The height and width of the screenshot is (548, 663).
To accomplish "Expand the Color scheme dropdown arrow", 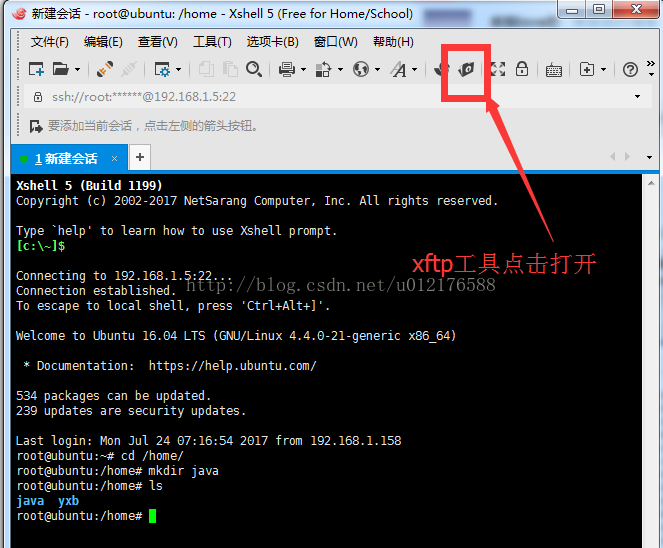I will (340, 69).
